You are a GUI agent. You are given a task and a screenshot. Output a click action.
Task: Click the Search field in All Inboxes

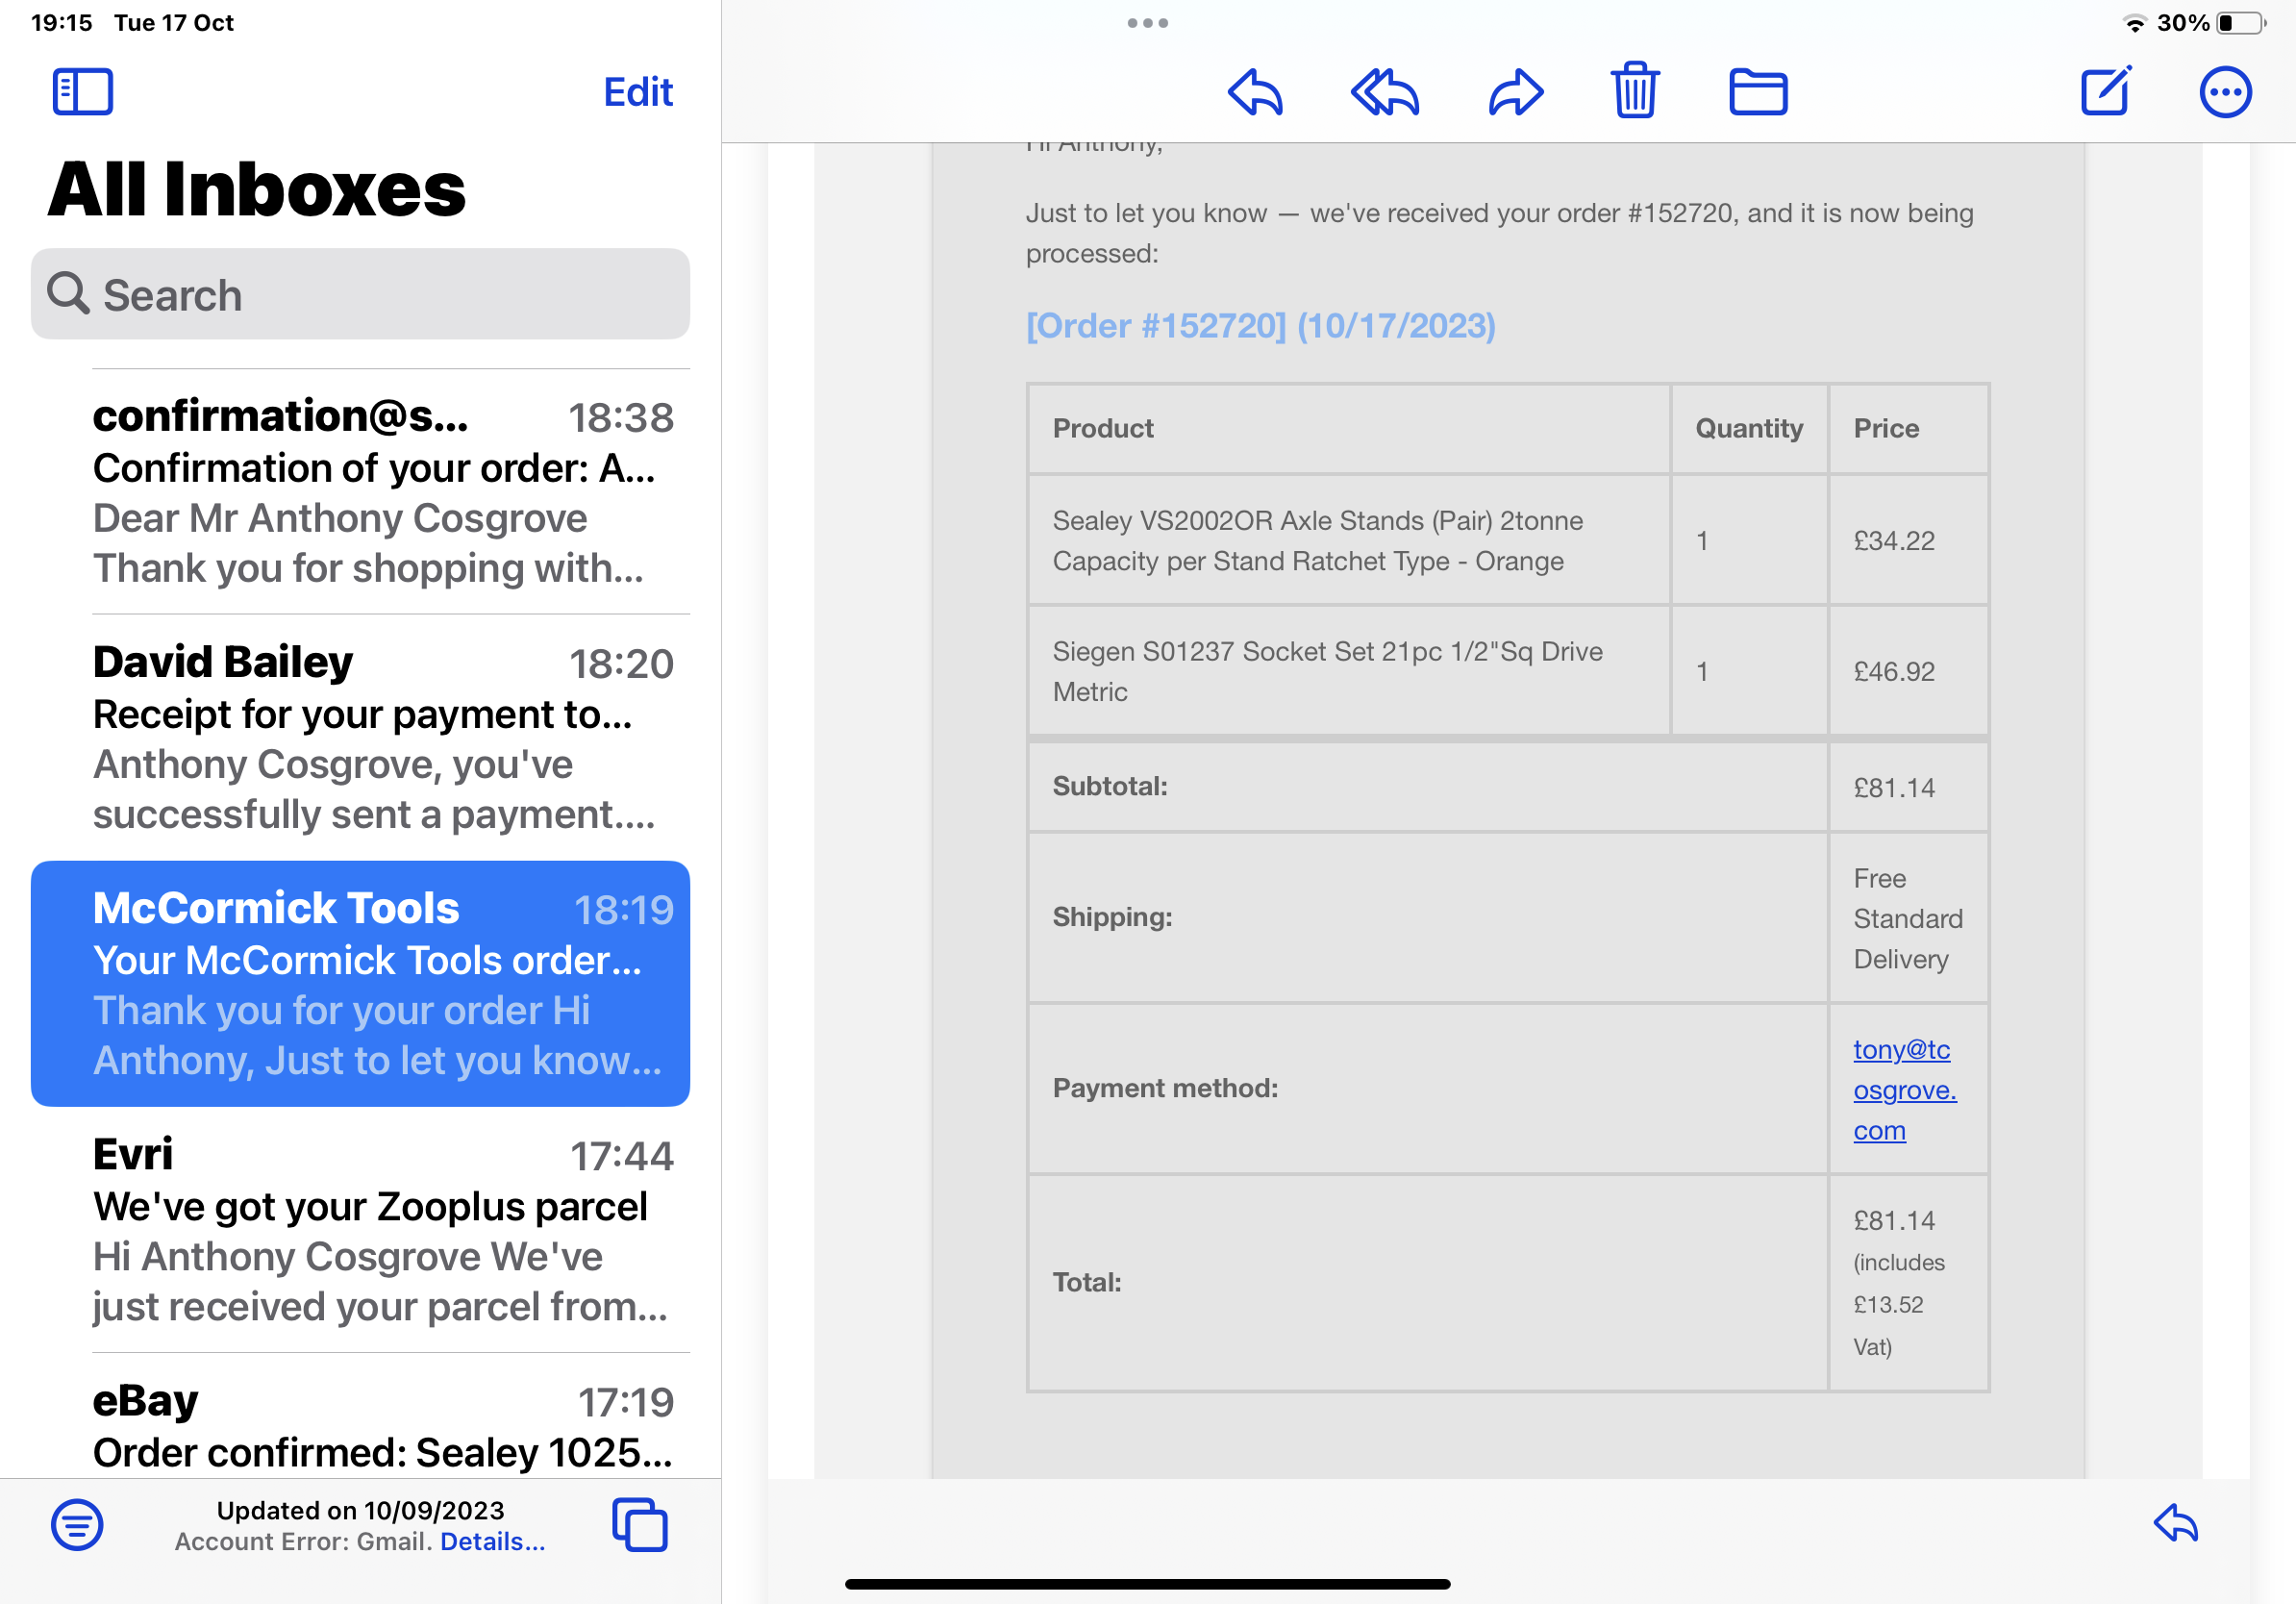(x=360, y=295)
